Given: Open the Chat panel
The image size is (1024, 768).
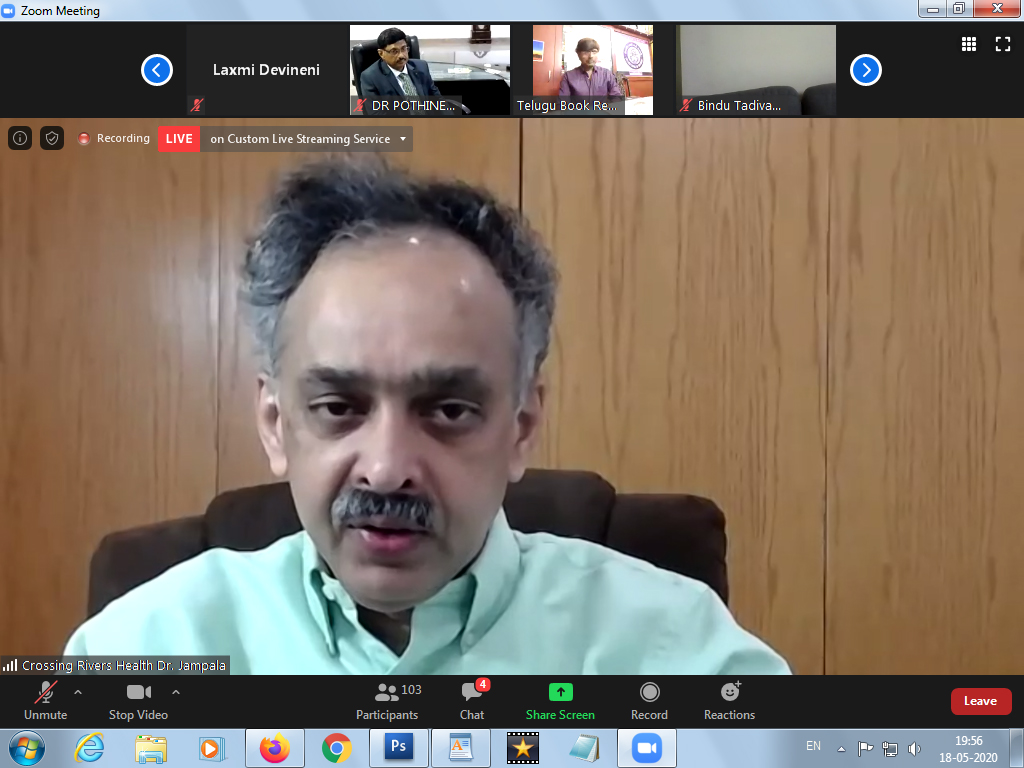Looking at the screenshot, I should point(472,700).
